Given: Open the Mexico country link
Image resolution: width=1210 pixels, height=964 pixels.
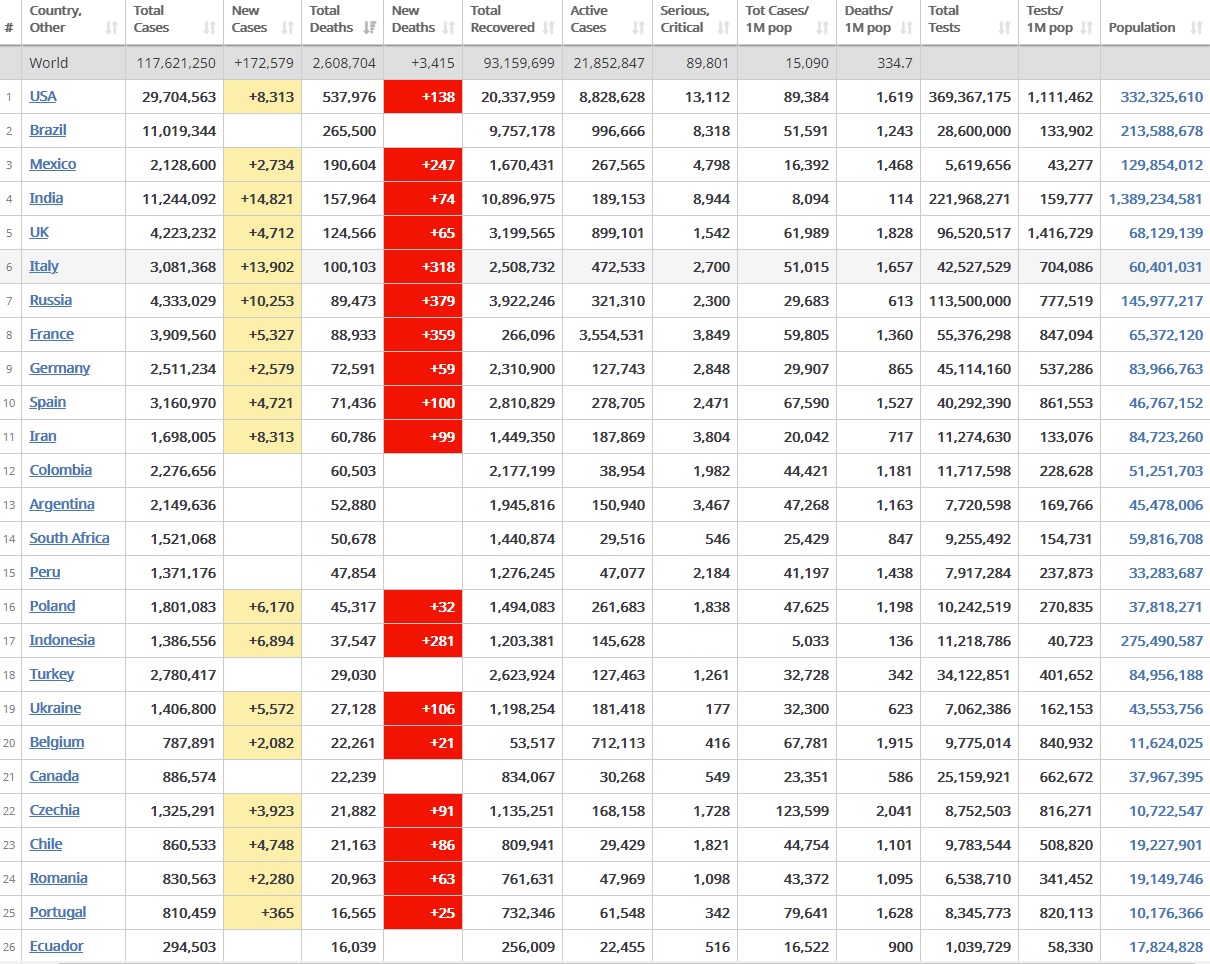Looking at the screenshot, I should [x=53, y=165].
